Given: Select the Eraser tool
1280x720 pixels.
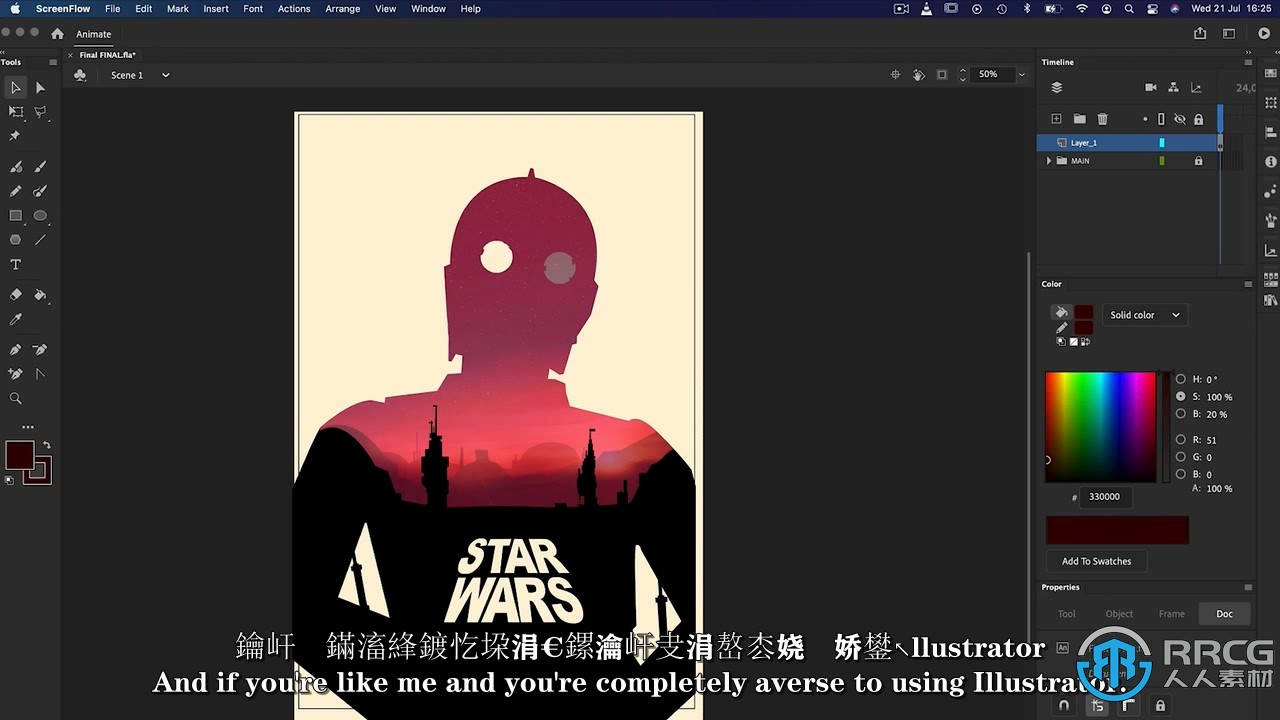Looking at the screenshot, I should click(15, 295).
